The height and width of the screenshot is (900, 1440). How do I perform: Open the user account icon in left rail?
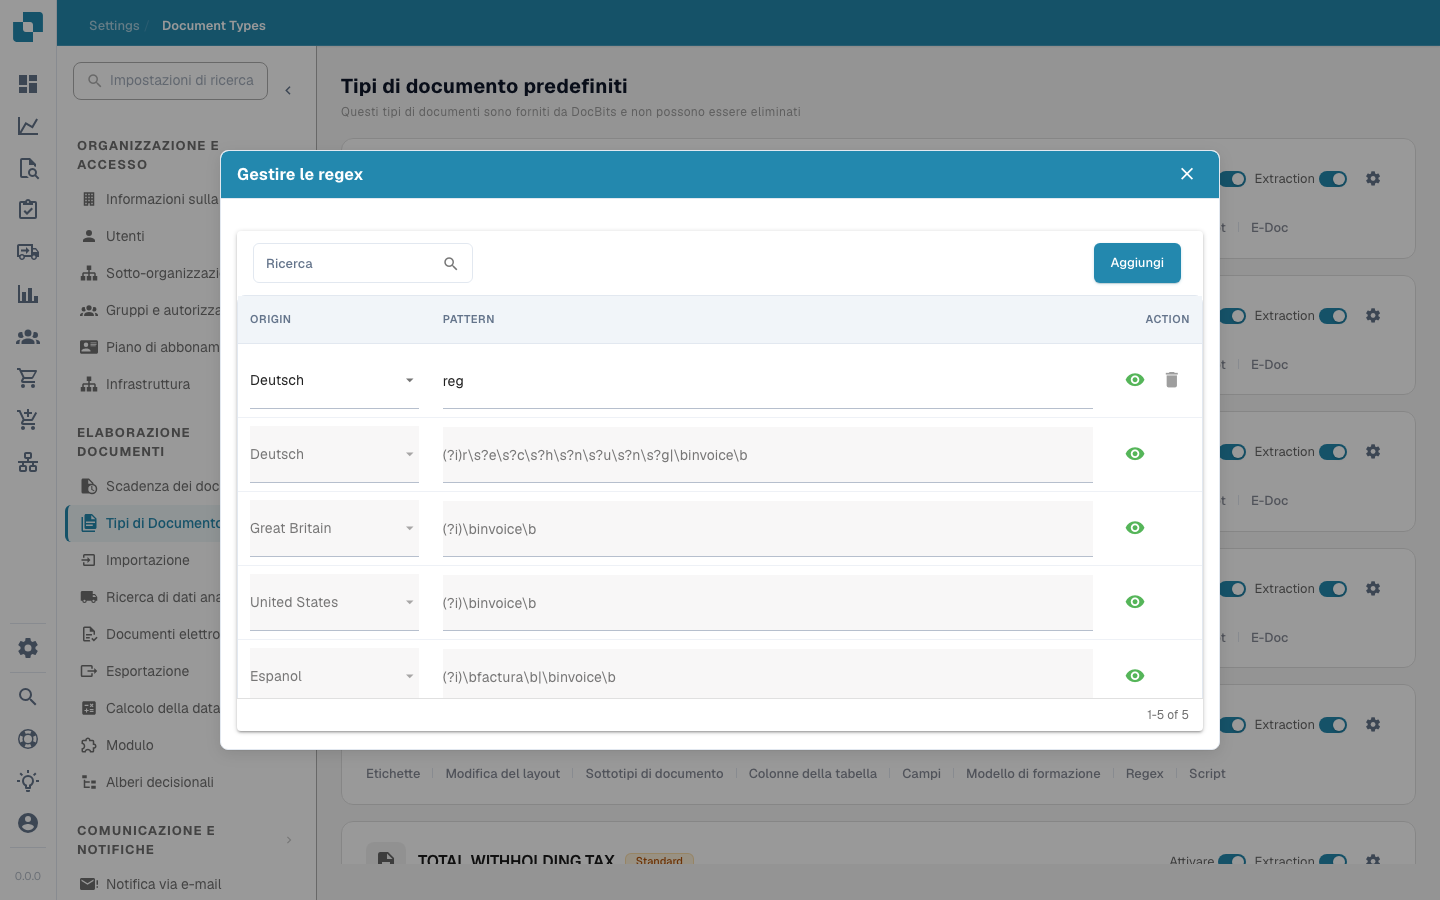[28, 823]
